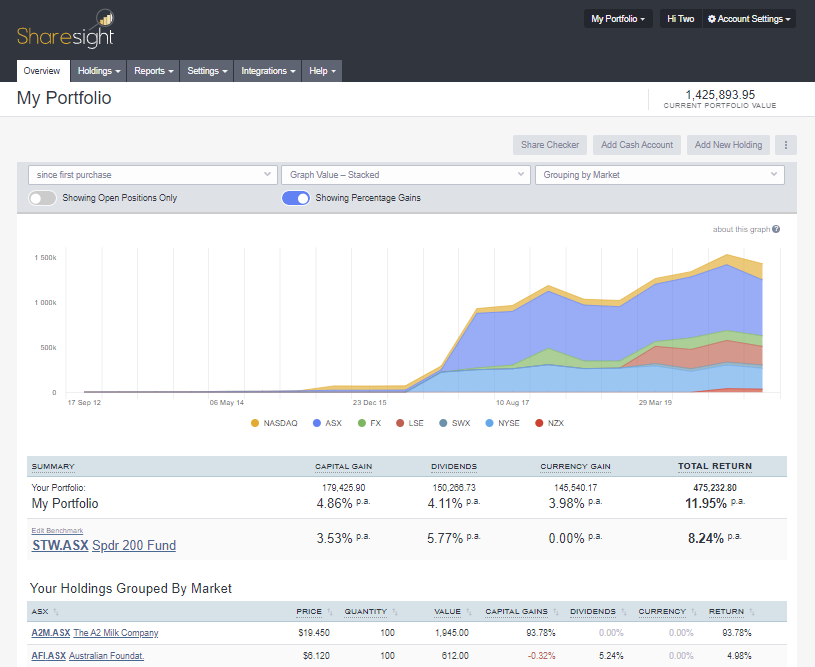Click the Edit Benchmark link
Image resolution: width=815 pixels, height=667 pixels.
(x=57, y=531)
